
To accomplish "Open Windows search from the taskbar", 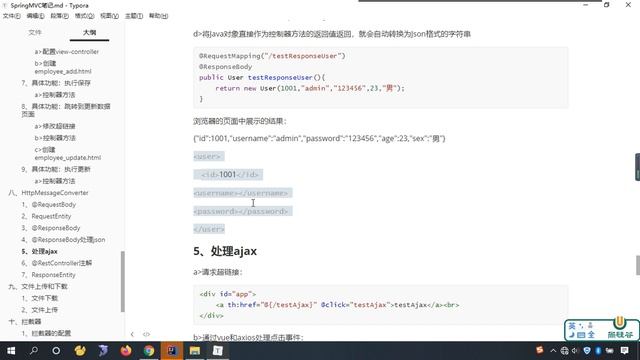I will 34,351.
